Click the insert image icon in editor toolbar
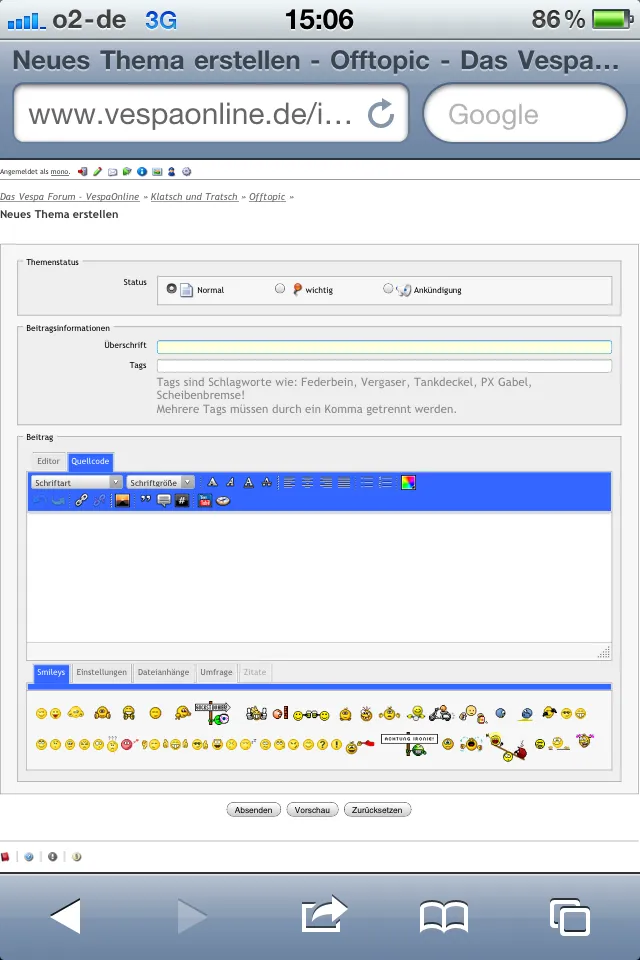 [123, 500]
